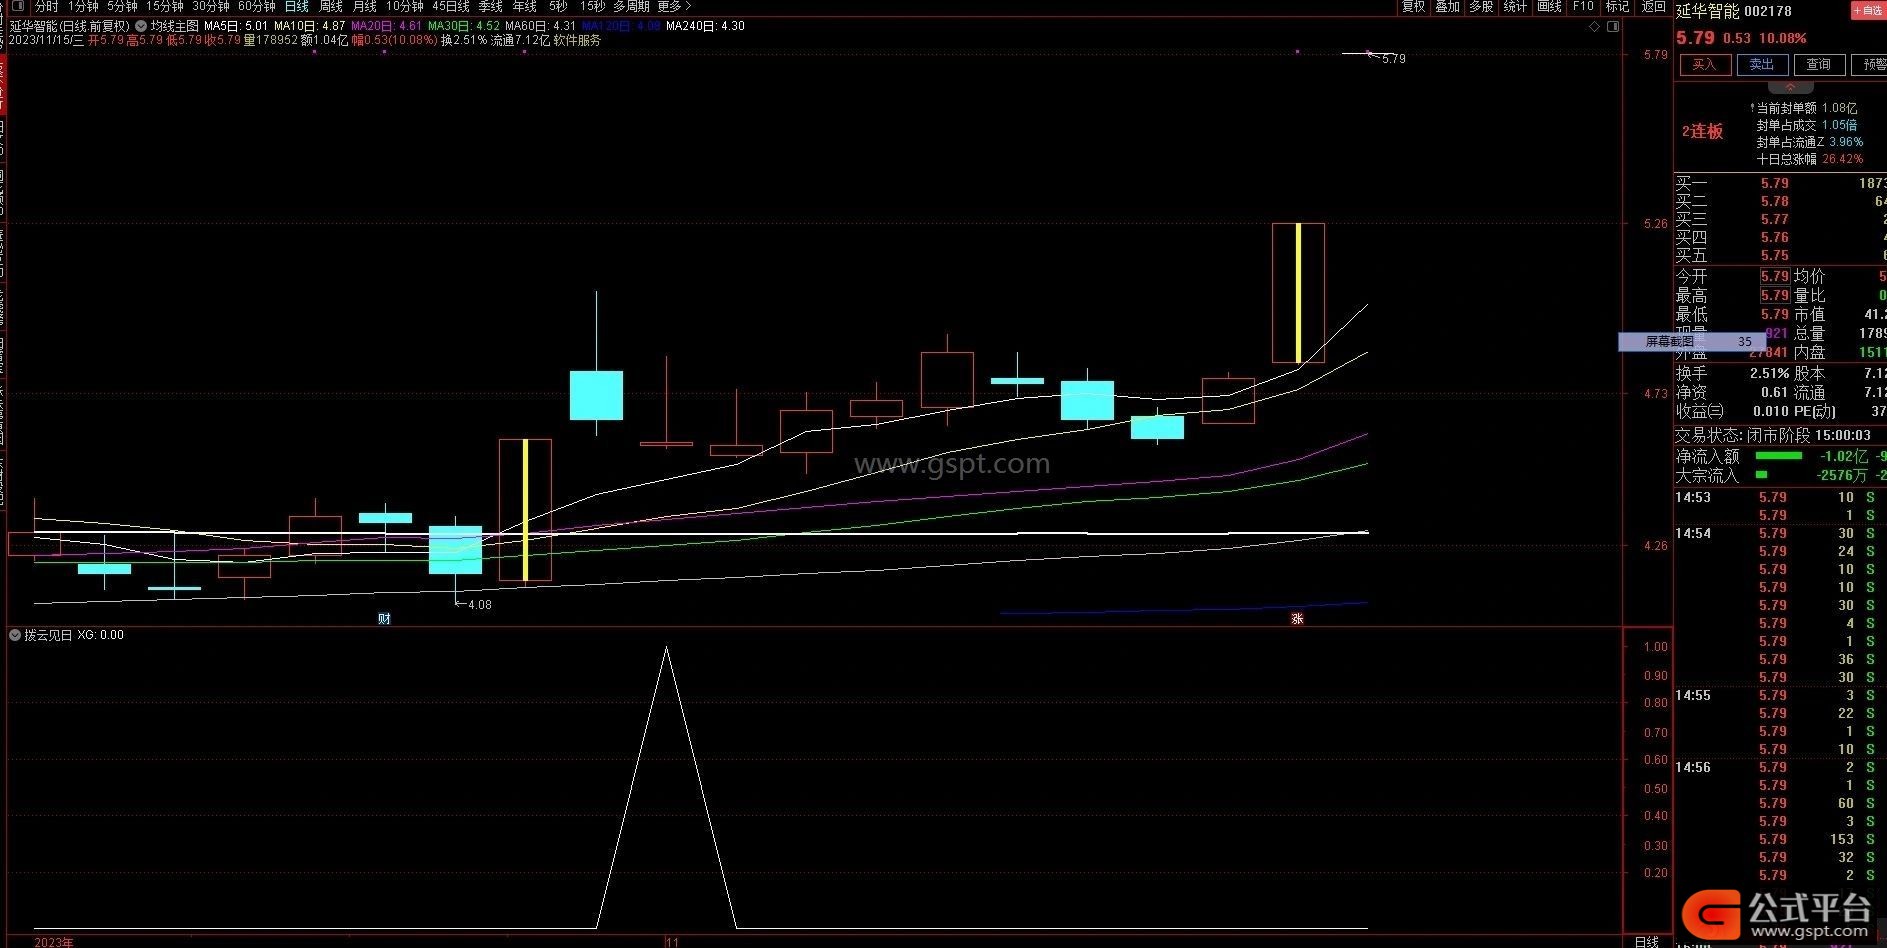Select the 30分钟 period tab

click(211, 6)
